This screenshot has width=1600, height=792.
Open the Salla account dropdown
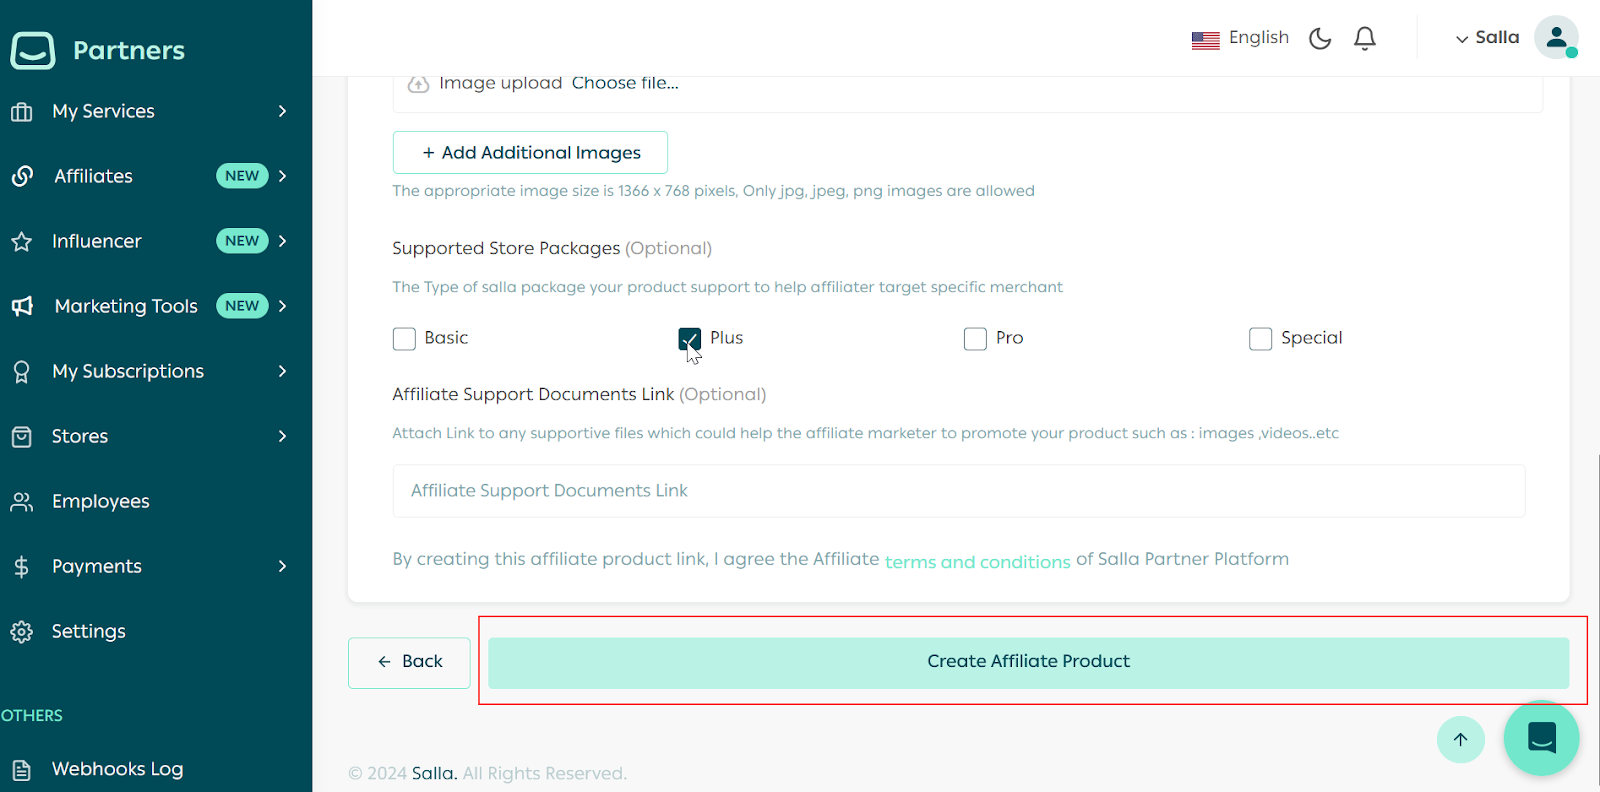(1487, 38)
